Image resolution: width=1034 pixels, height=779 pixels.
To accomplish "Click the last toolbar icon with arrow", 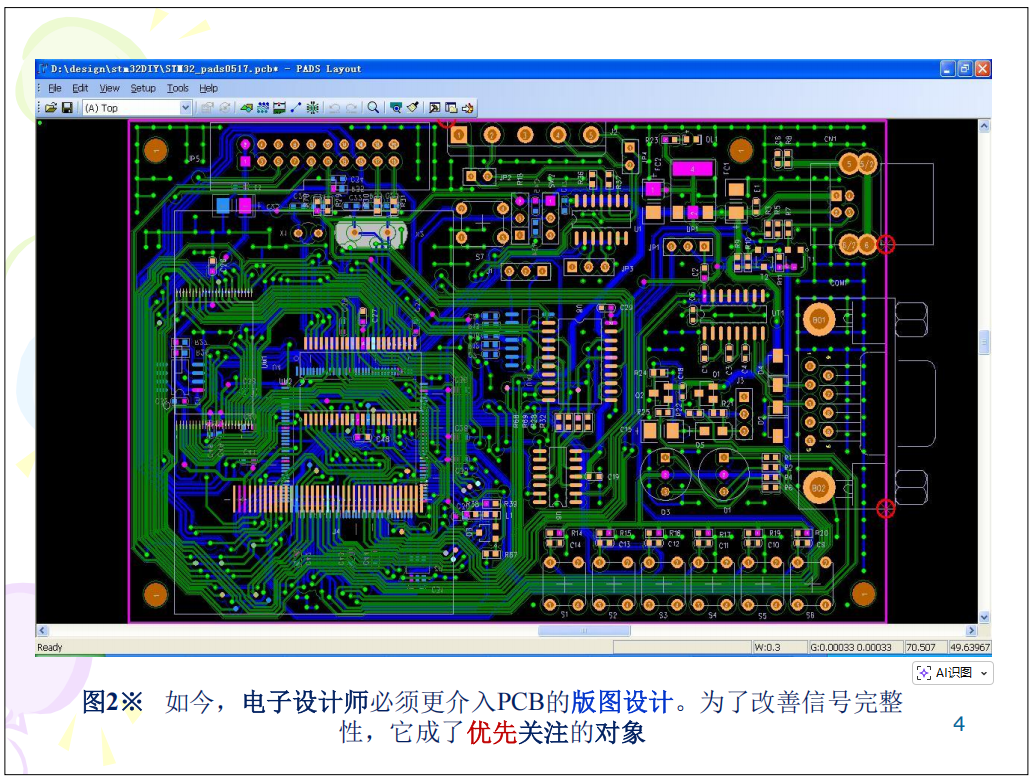I will click(468, 108).
